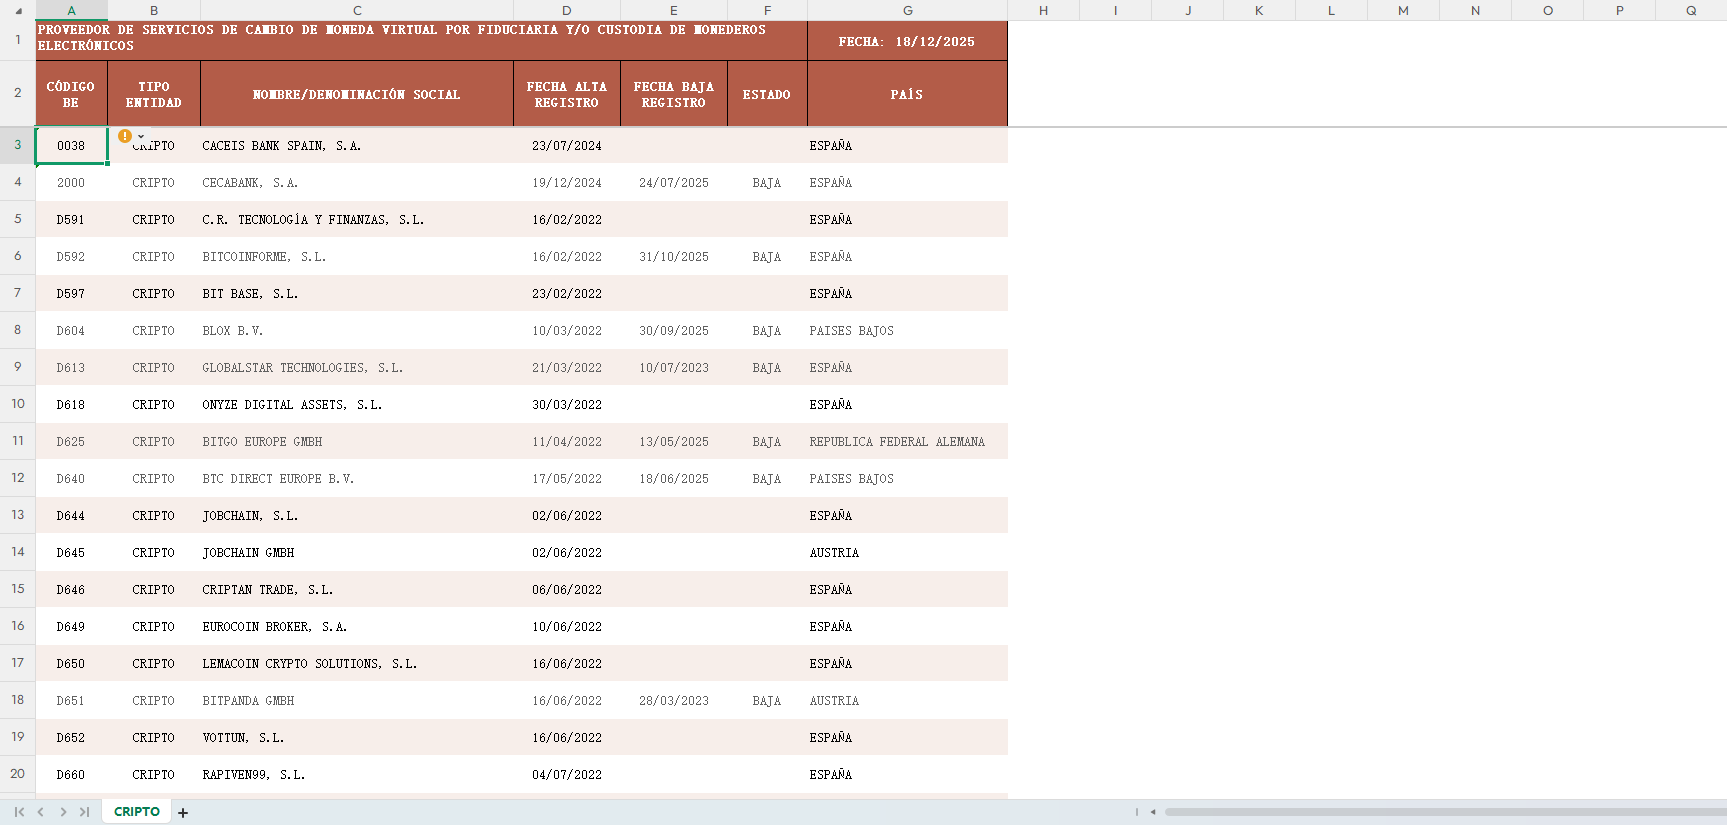The height and width of the screenshot is (825, 1727).
Task: Select column C header
Action: tap(357, 11)
